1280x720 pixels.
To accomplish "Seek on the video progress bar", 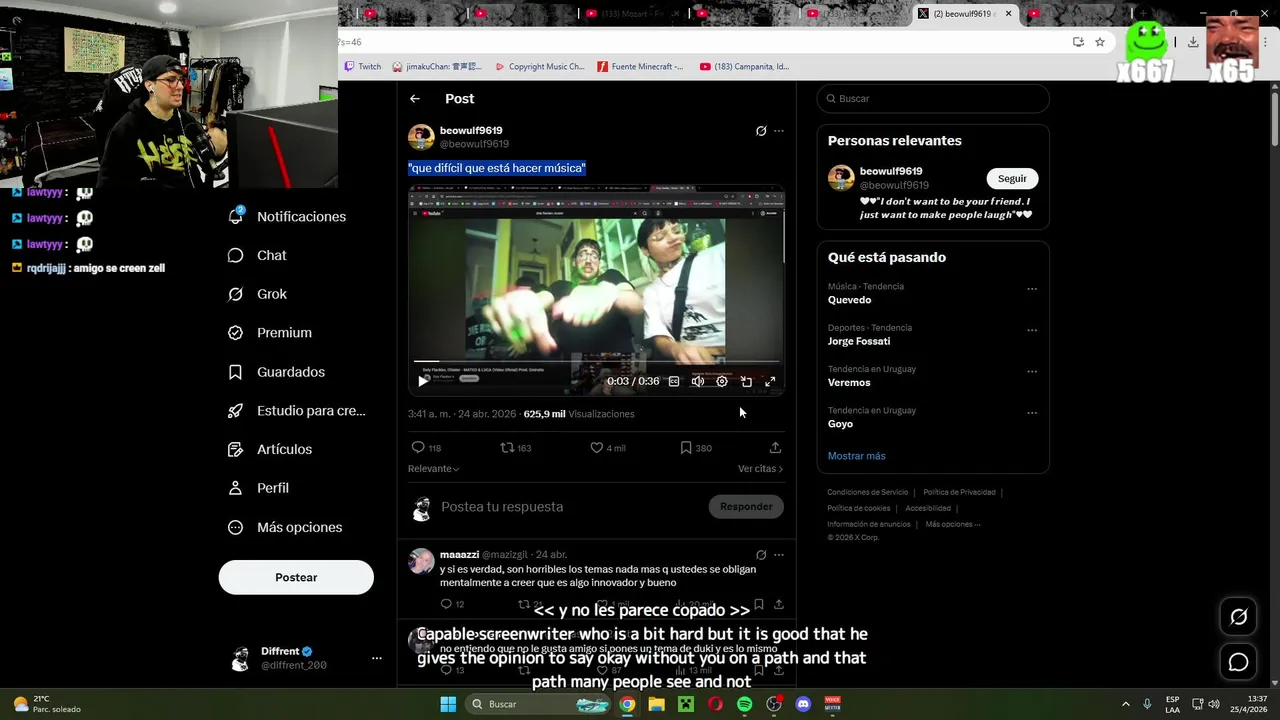I will tap(596, 361).
